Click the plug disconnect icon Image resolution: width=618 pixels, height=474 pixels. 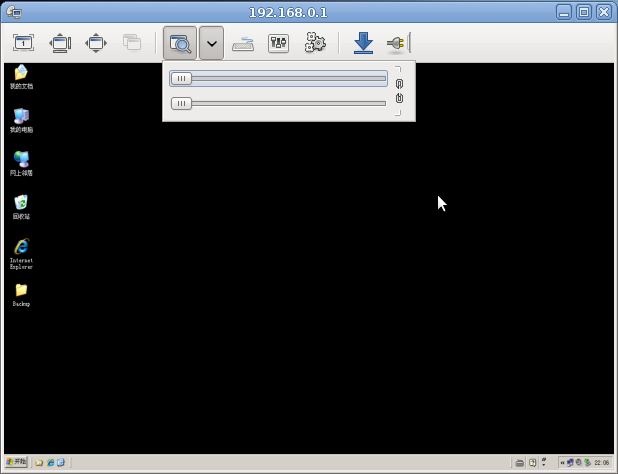coord(396,43)
